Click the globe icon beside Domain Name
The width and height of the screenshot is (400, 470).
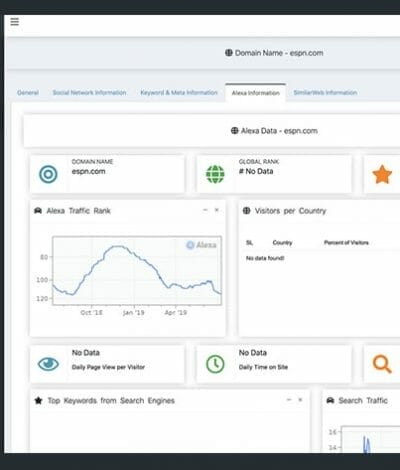[x=229, y=53]
